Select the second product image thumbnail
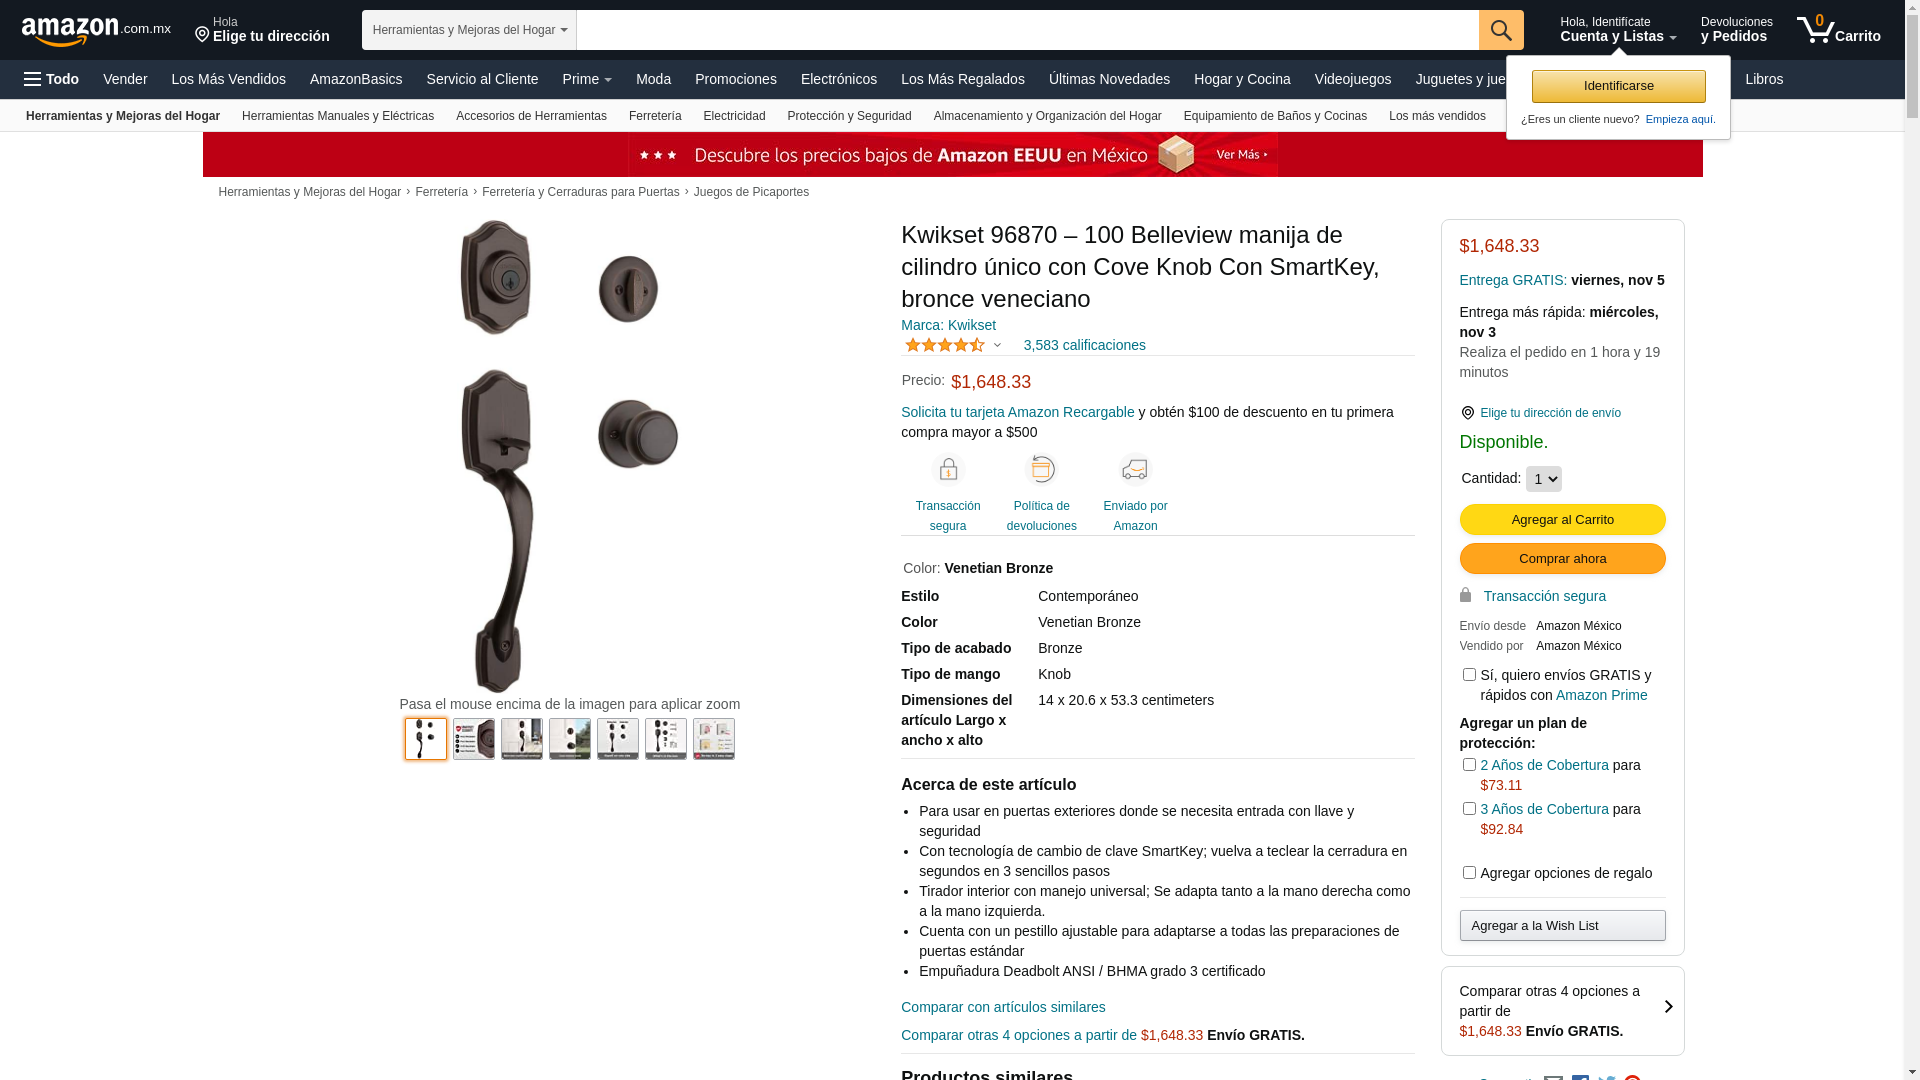 474,739
